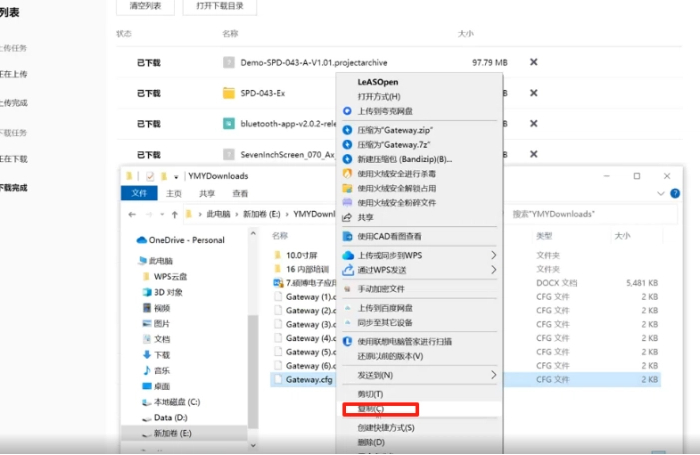Go back using Explorer's back arrow
The height and width of the screenshot is (455, 700).
[x=133, y=214]
